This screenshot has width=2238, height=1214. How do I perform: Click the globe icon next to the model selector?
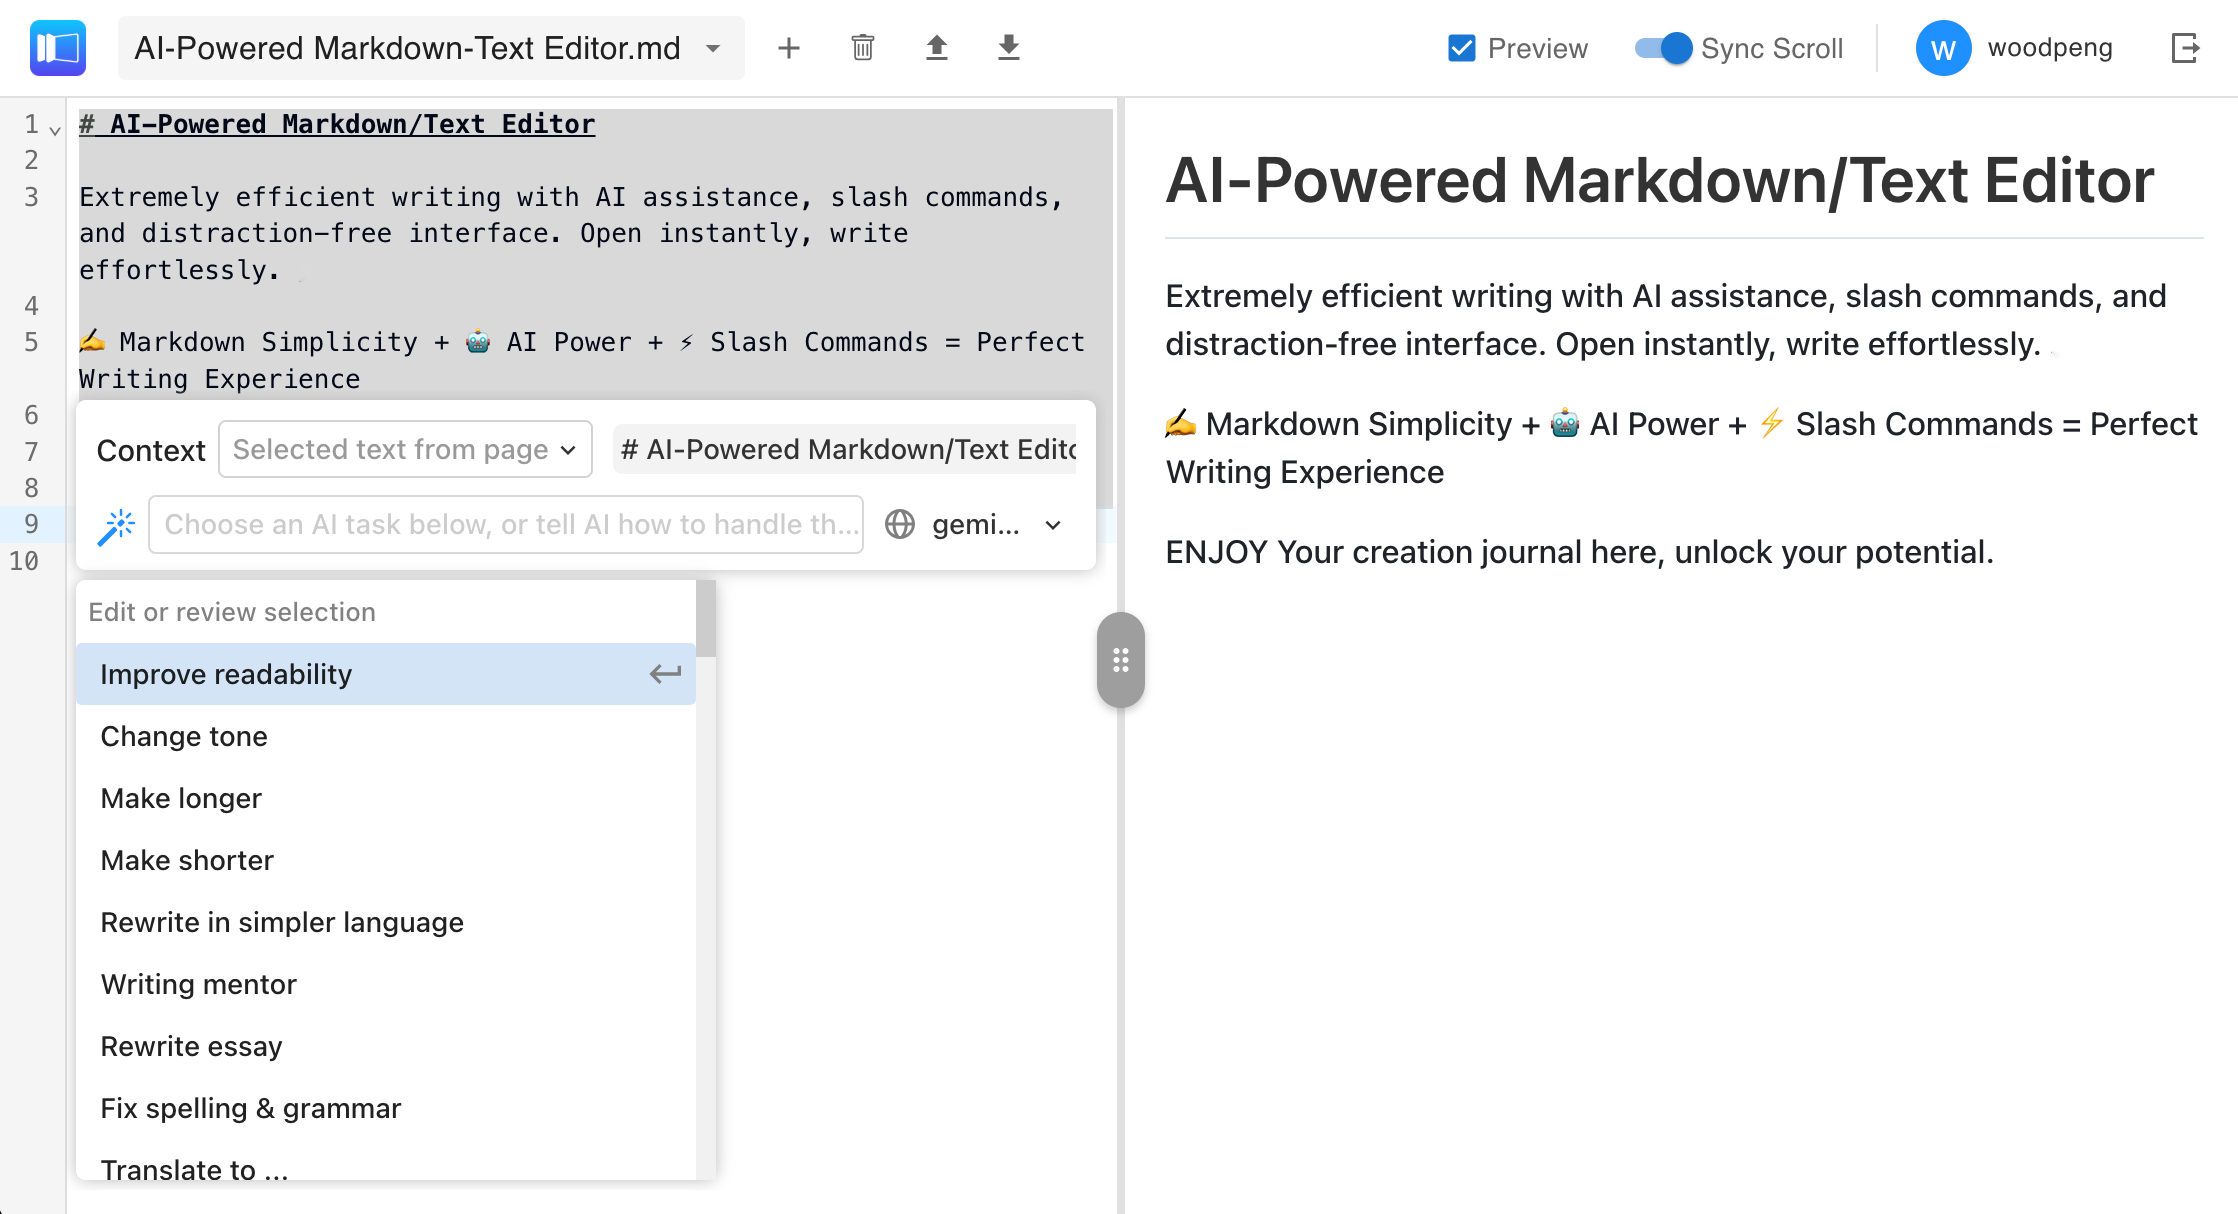899,524
